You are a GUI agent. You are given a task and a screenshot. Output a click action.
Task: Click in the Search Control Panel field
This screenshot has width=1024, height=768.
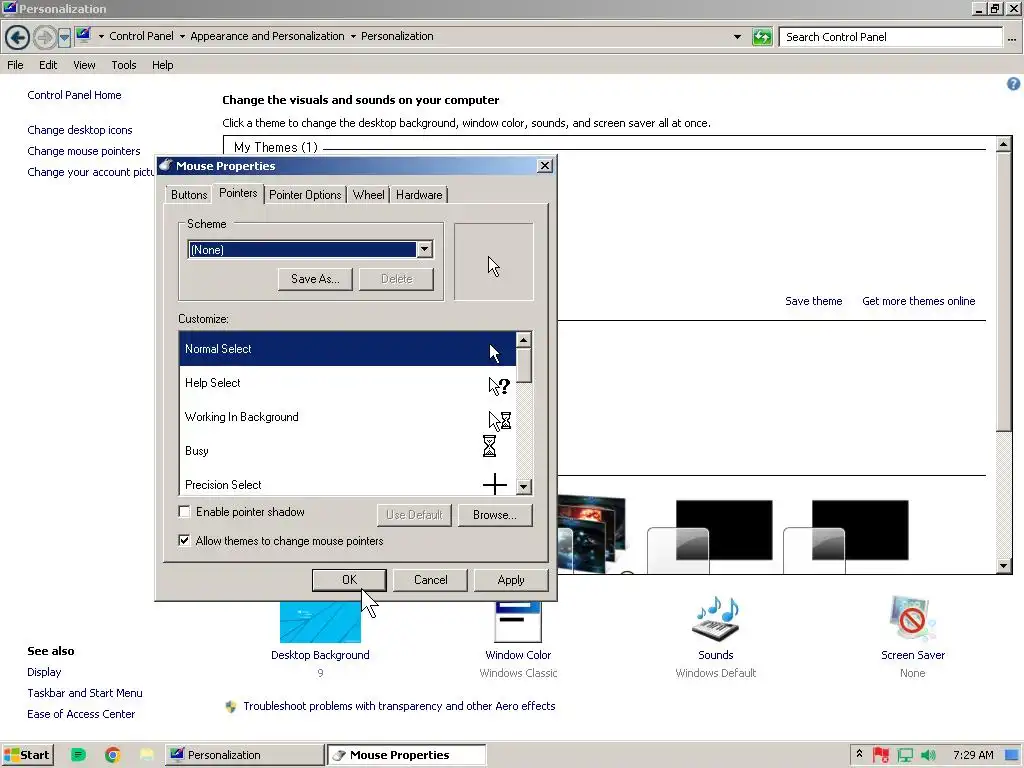[891, 37]
